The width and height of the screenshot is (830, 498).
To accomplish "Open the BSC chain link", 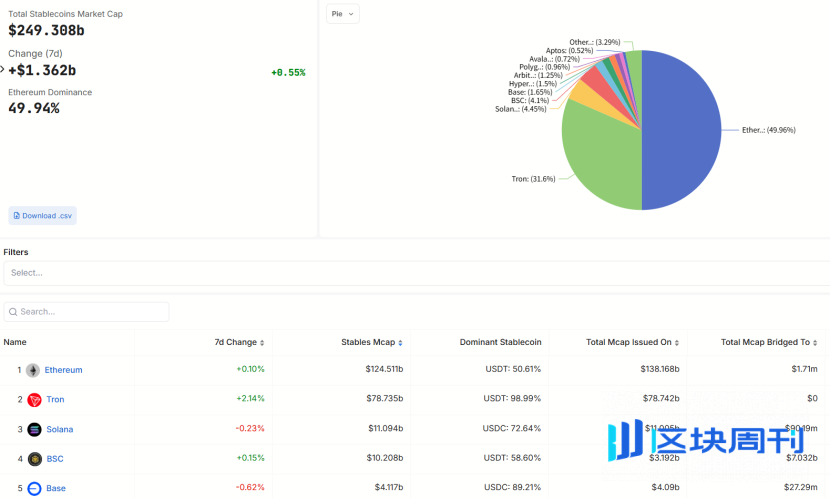I will click(x=55, y=459).
